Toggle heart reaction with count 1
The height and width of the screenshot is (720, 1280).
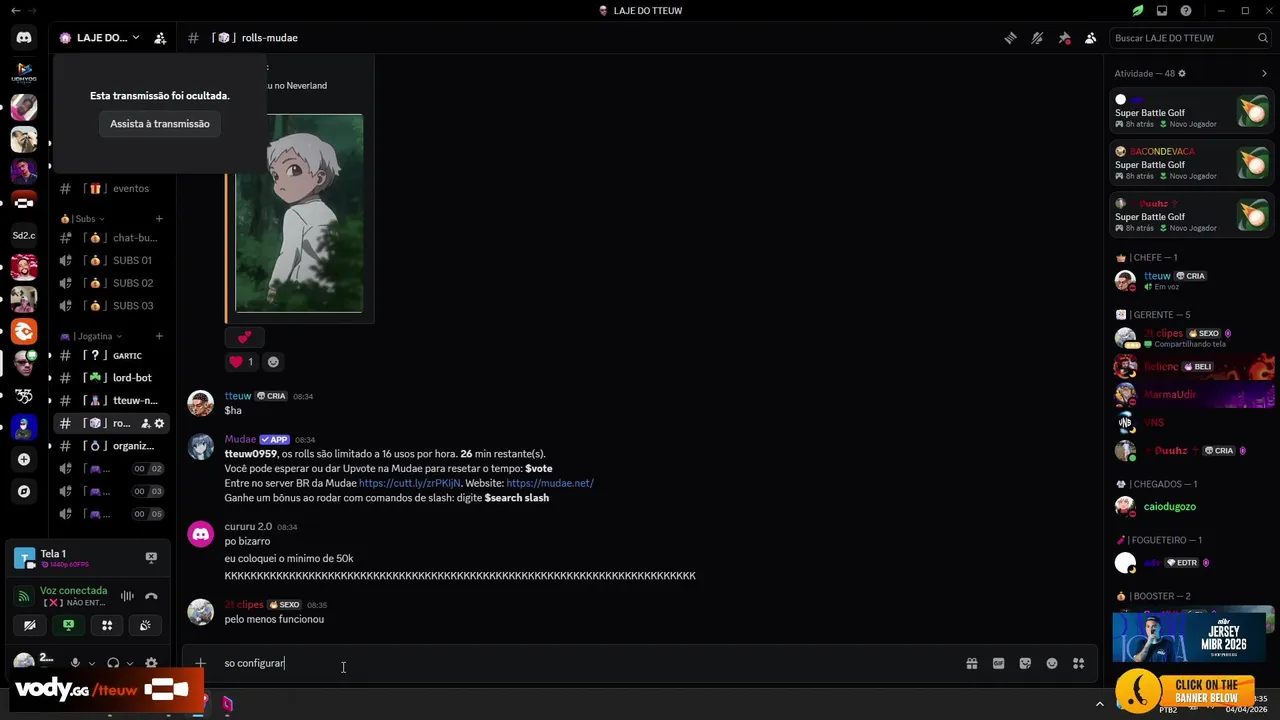click(x=242, y=362)
